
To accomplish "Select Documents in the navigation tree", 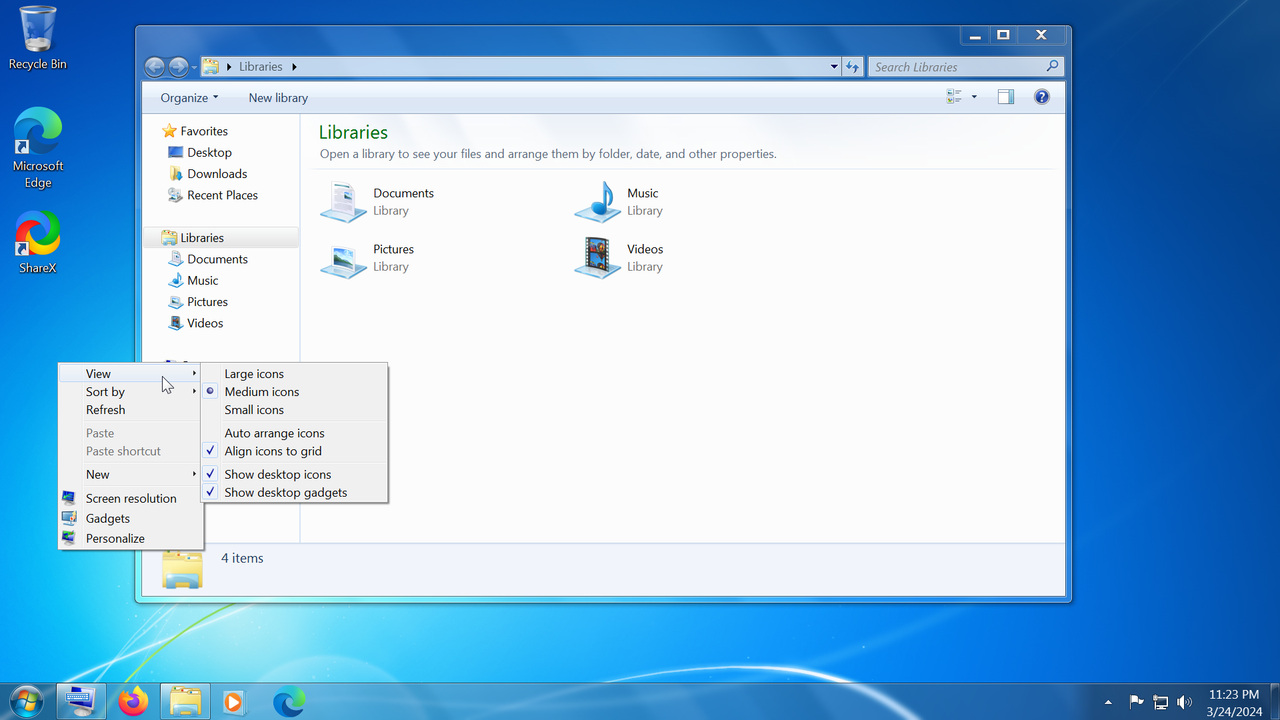I will coord(217,259).
